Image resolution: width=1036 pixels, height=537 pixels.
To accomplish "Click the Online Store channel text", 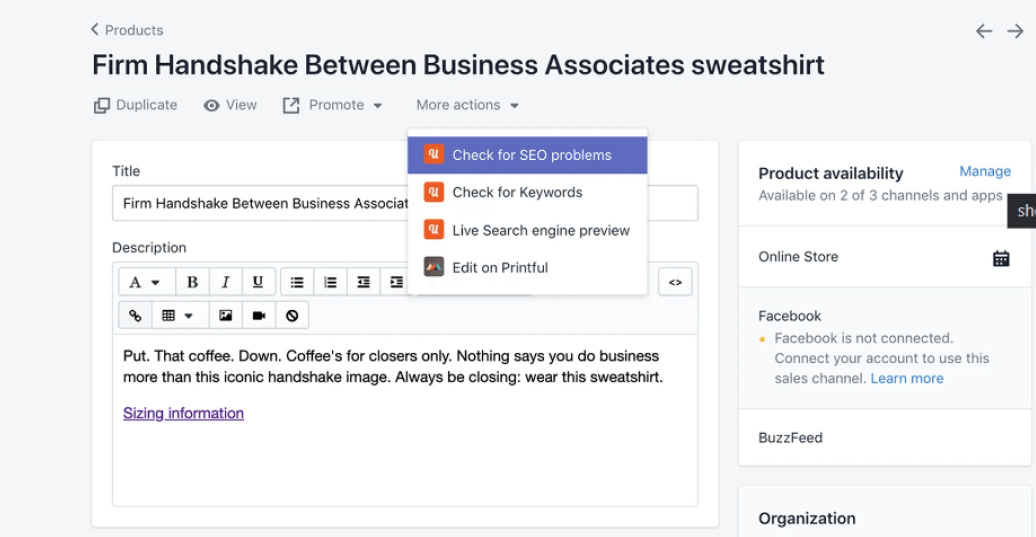I will click(798, 257).
